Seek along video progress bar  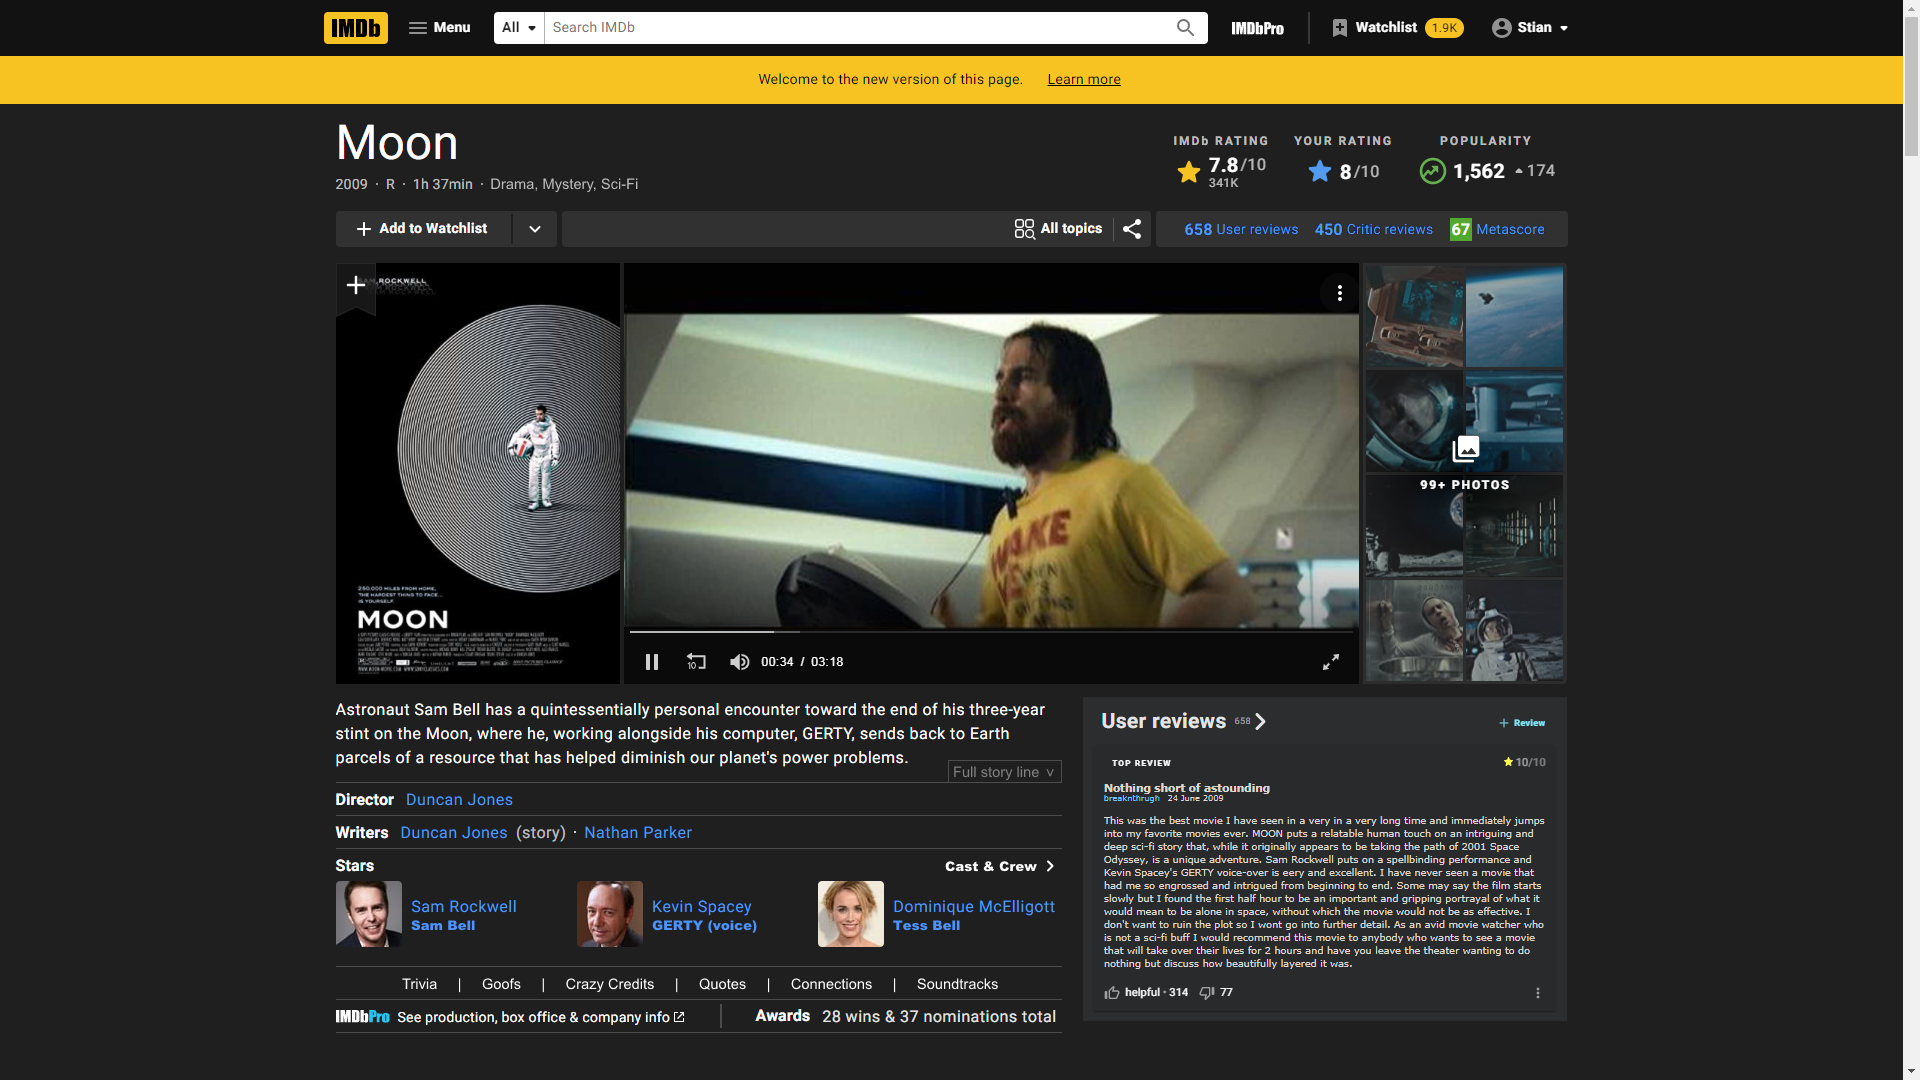point(990,632)
